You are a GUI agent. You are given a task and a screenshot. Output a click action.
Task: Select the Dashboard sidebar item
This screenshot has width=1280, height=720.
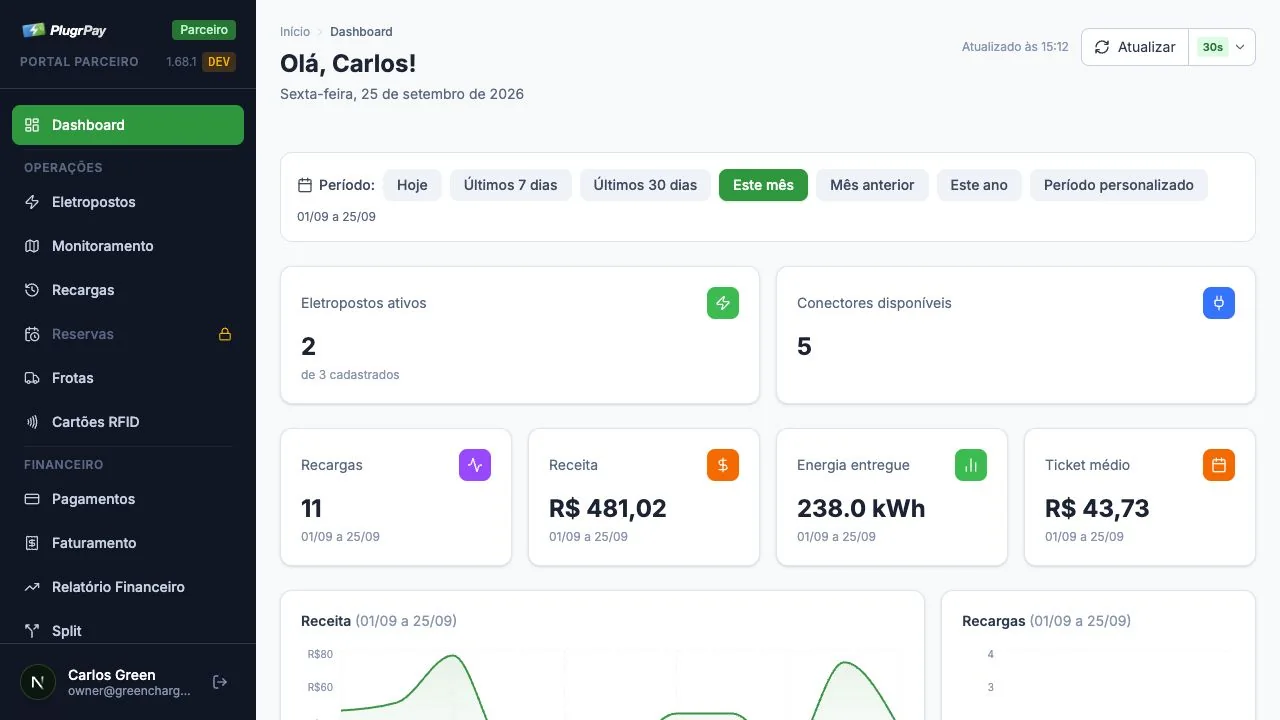[x=128, y=125]
